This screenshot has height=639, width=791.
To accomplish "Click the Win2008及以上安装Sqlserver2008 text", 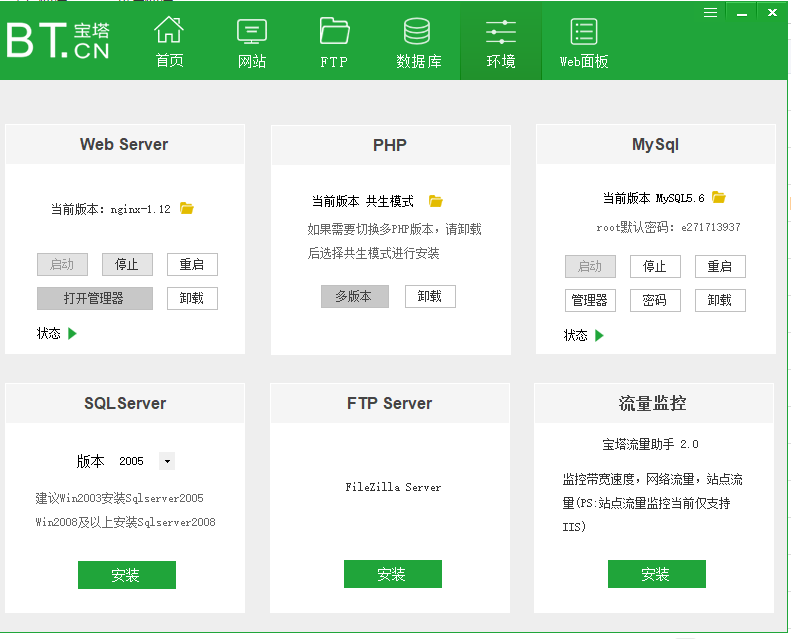I will (x=126, y=522).
